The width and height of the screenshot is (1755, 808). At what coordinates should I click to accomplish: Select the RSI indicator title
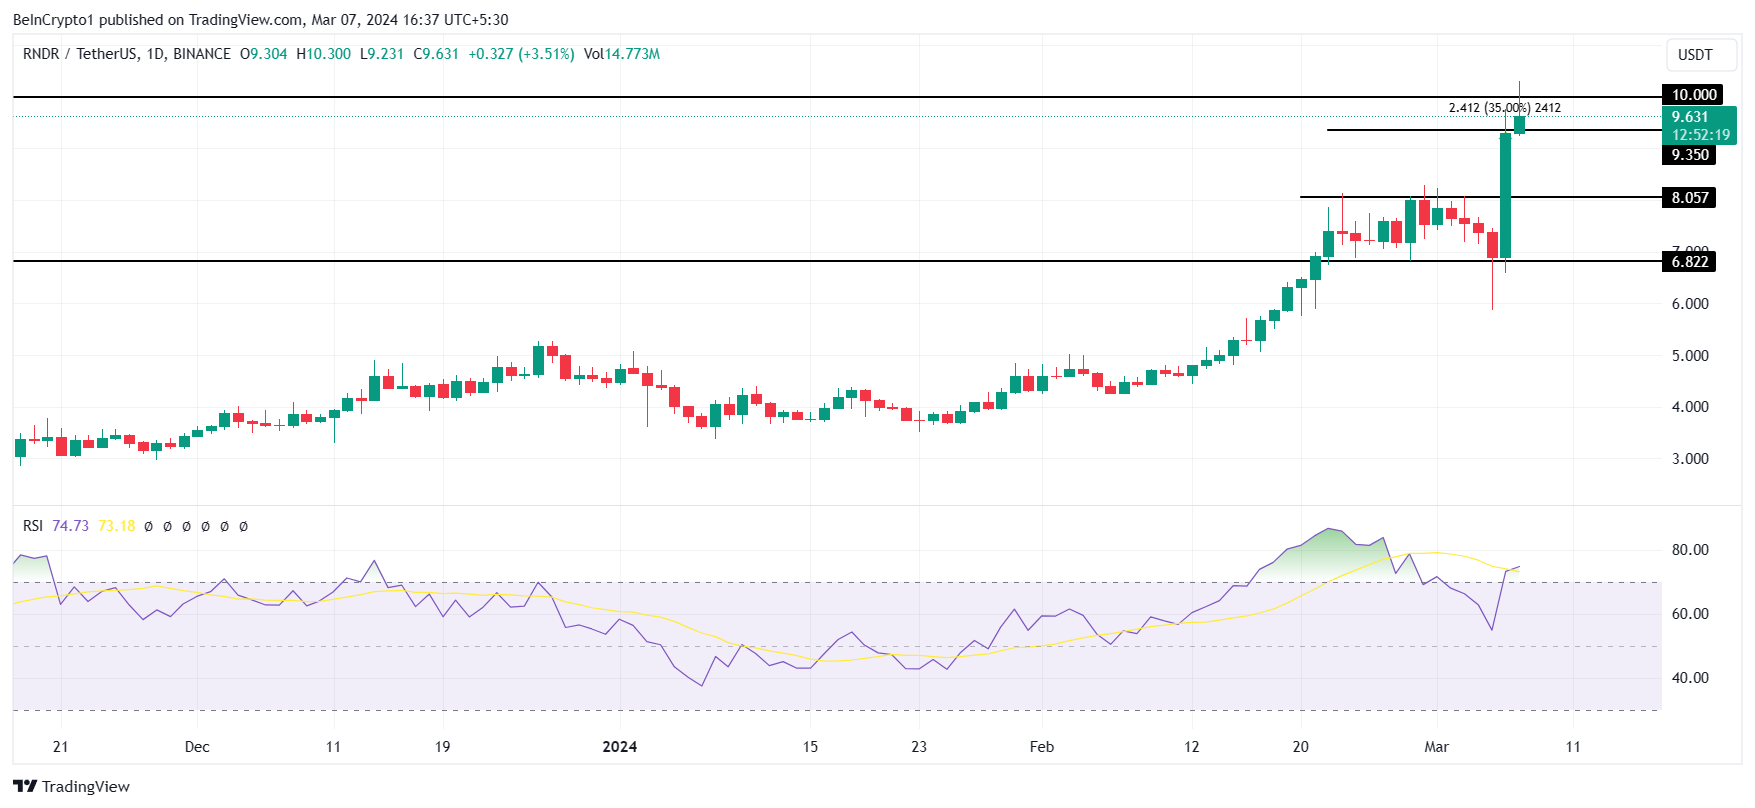point(33,526)
